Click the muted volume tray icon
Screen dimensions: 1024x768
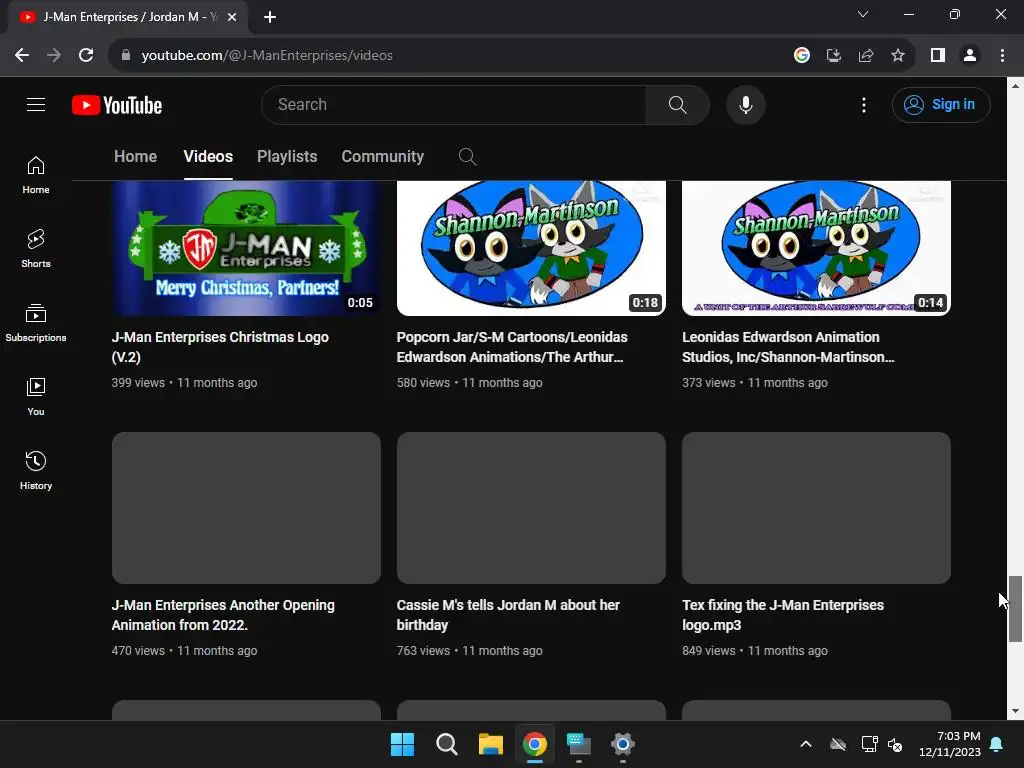(x=895, y=744)
